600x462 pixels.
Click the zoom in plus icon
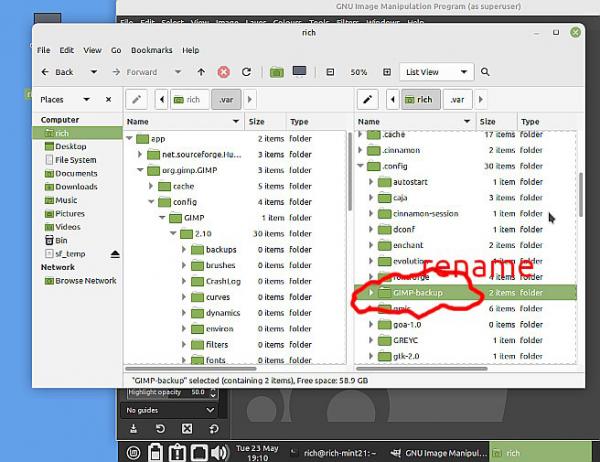tap(387, 72)
